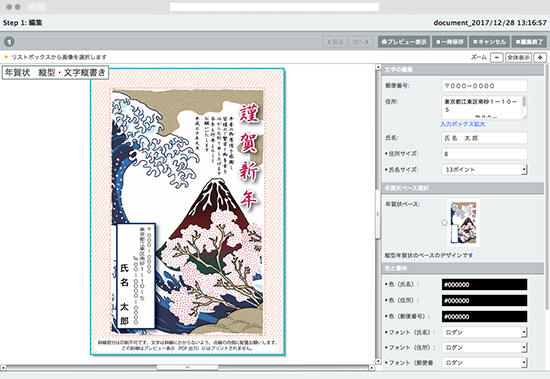Open the 色（住所） color swatch

[x=484, y=300]
